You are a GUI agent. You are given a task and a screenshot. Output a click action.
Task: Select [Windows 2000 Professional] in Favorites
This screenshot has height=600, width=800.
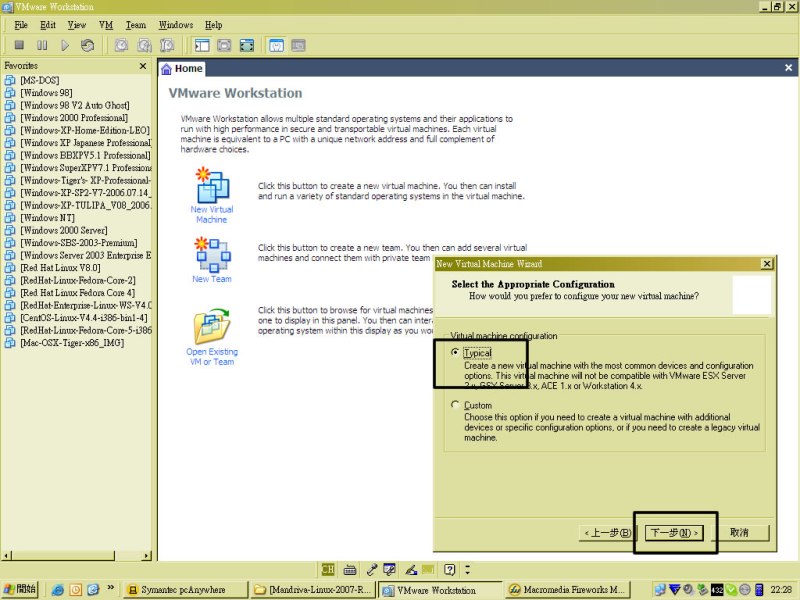[74, 118]
